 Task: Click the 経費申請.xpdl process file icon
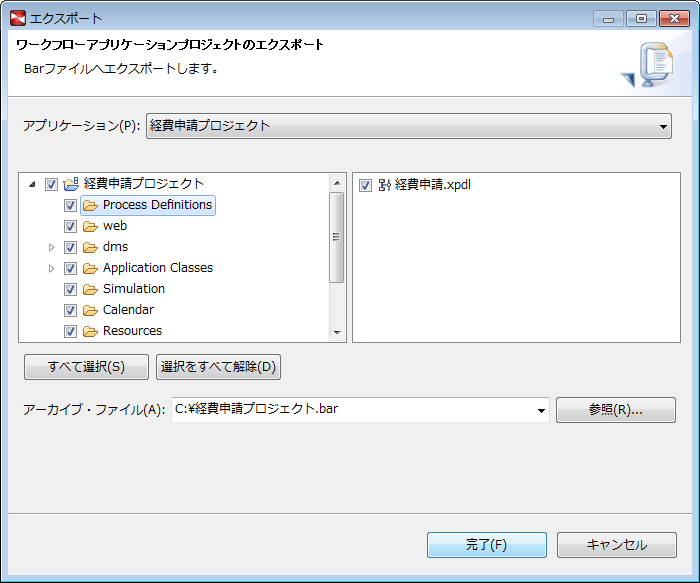(x=384, y=185)
